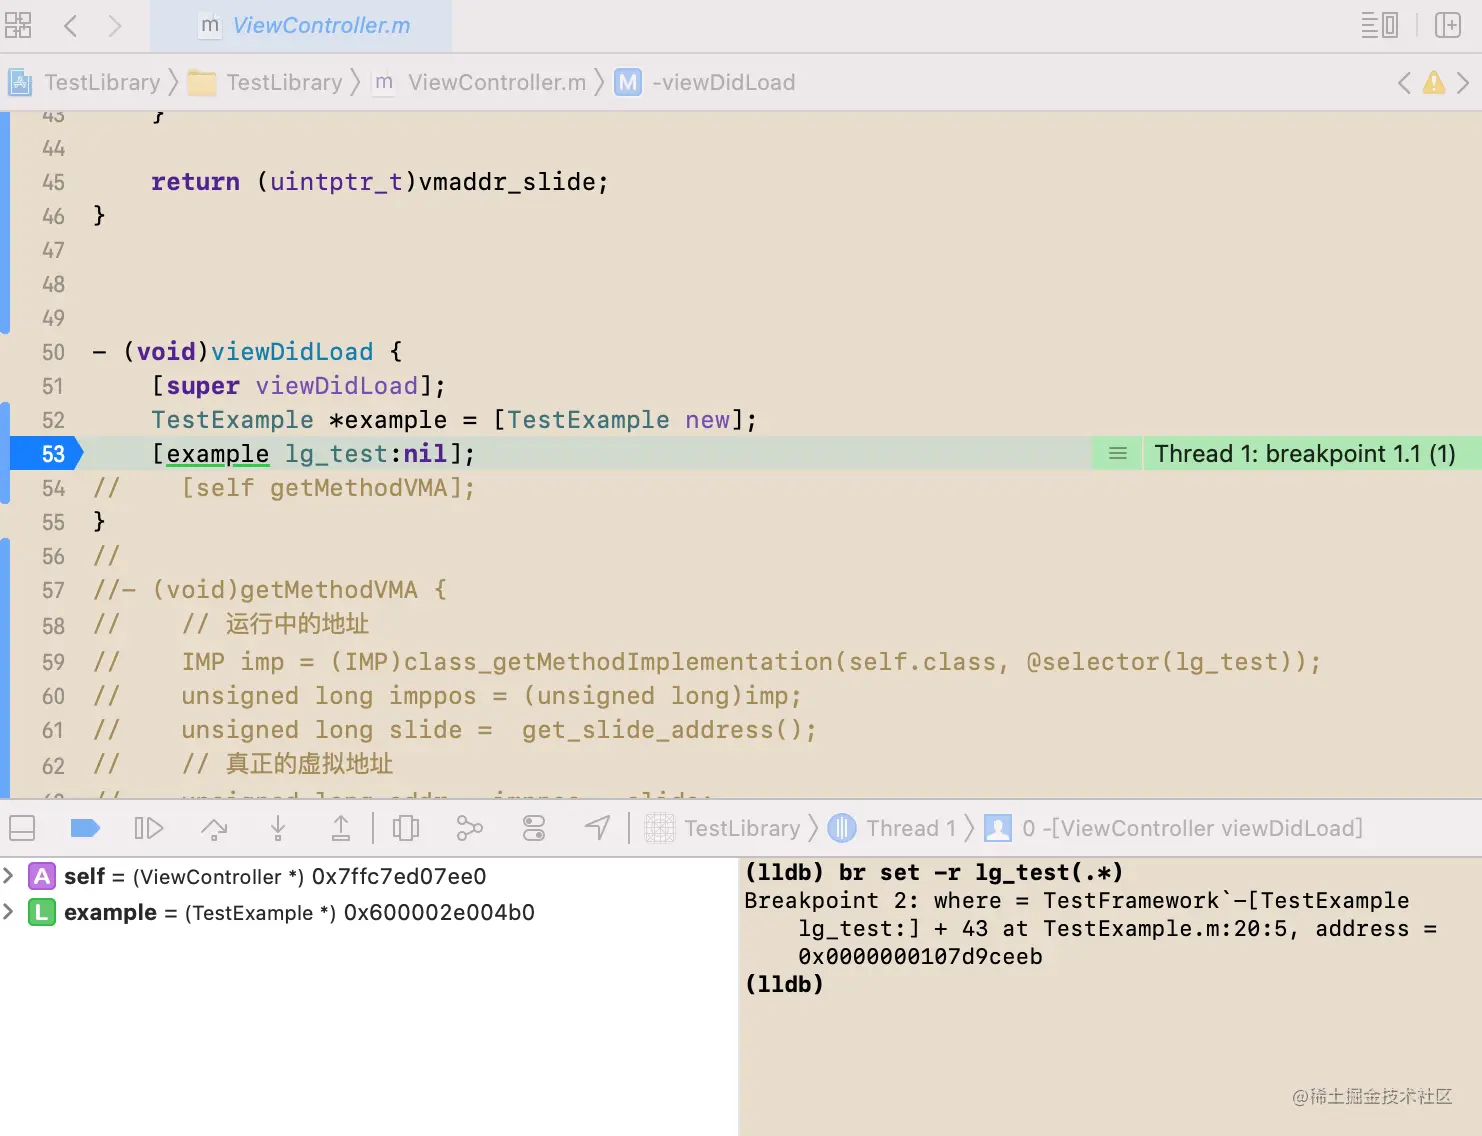Click the '[example lg_test:nil];' code

point(313,454)
